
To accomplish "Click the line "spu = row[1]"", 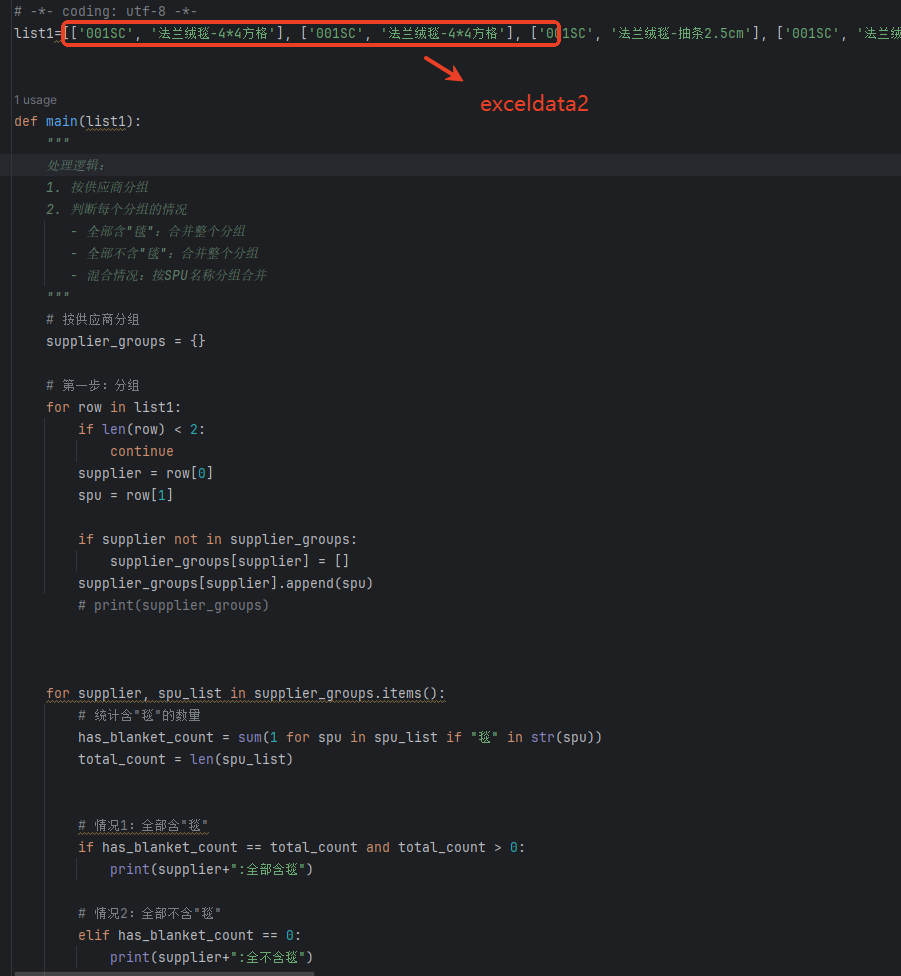I will click(x=126, y=495).
